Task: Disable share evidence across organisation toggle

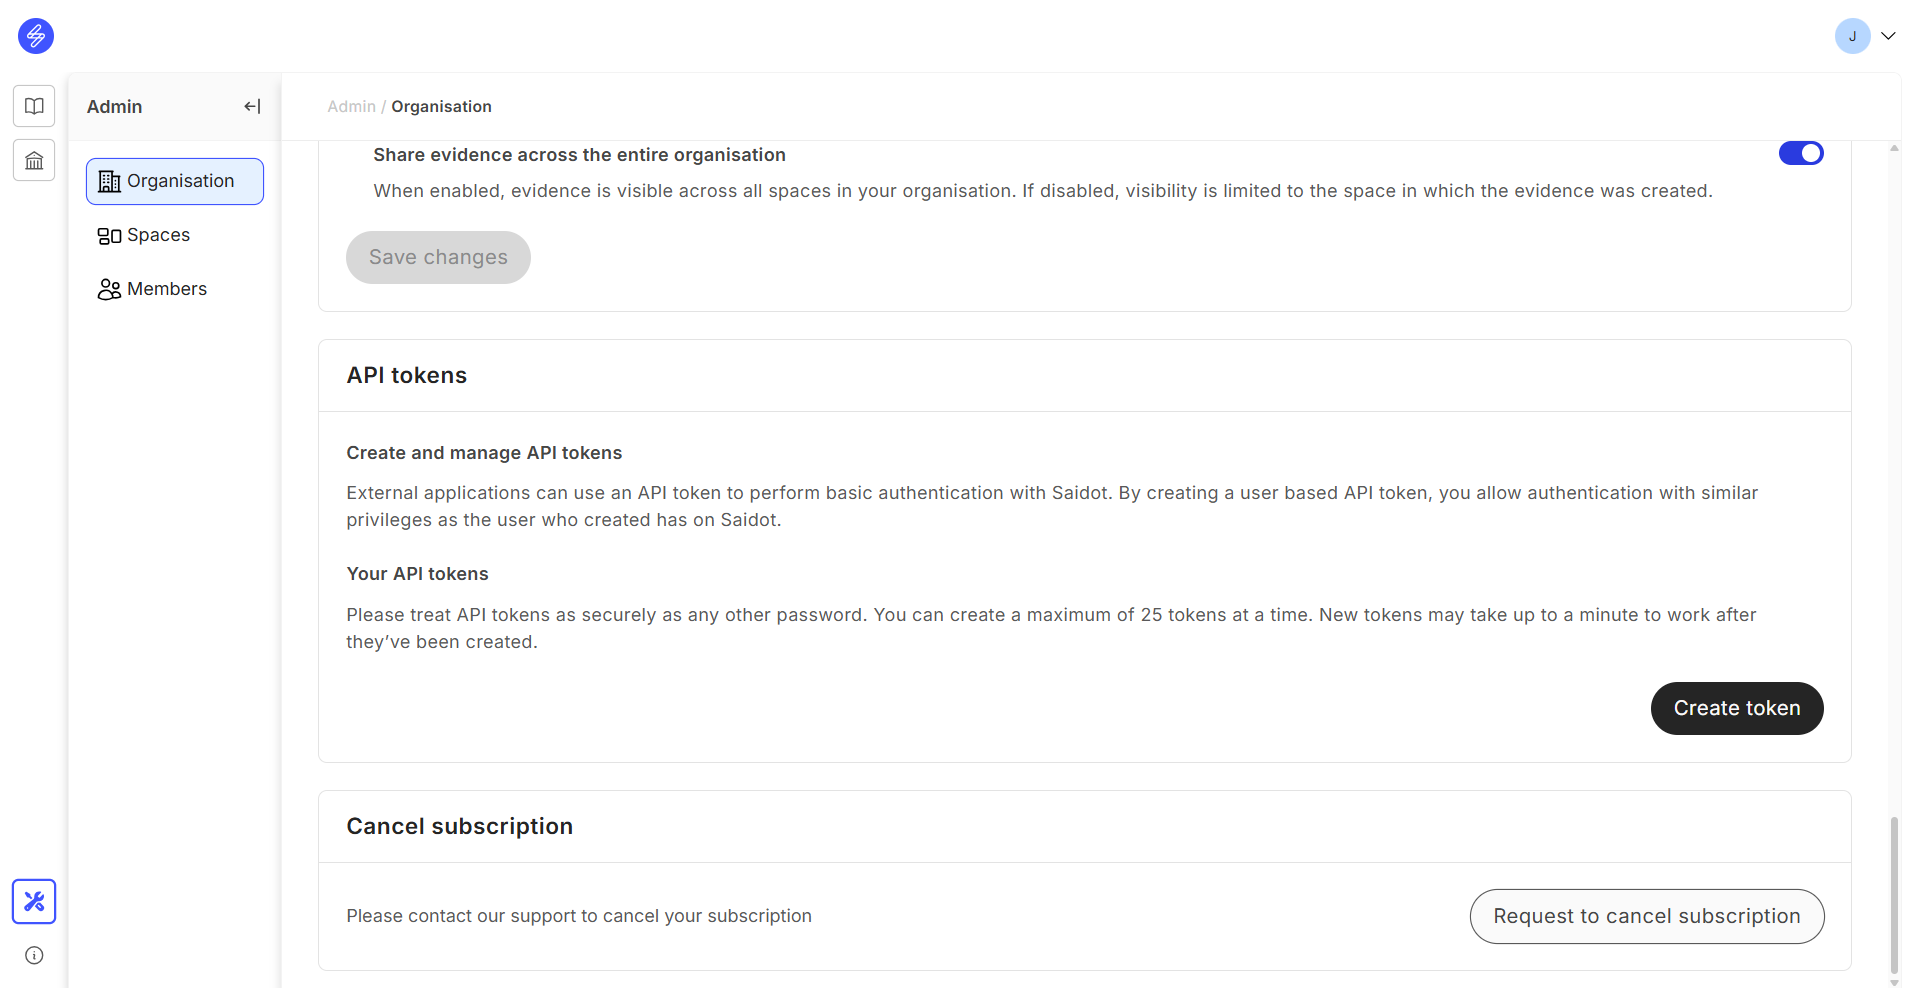Action: click(x=1800, y=153)
